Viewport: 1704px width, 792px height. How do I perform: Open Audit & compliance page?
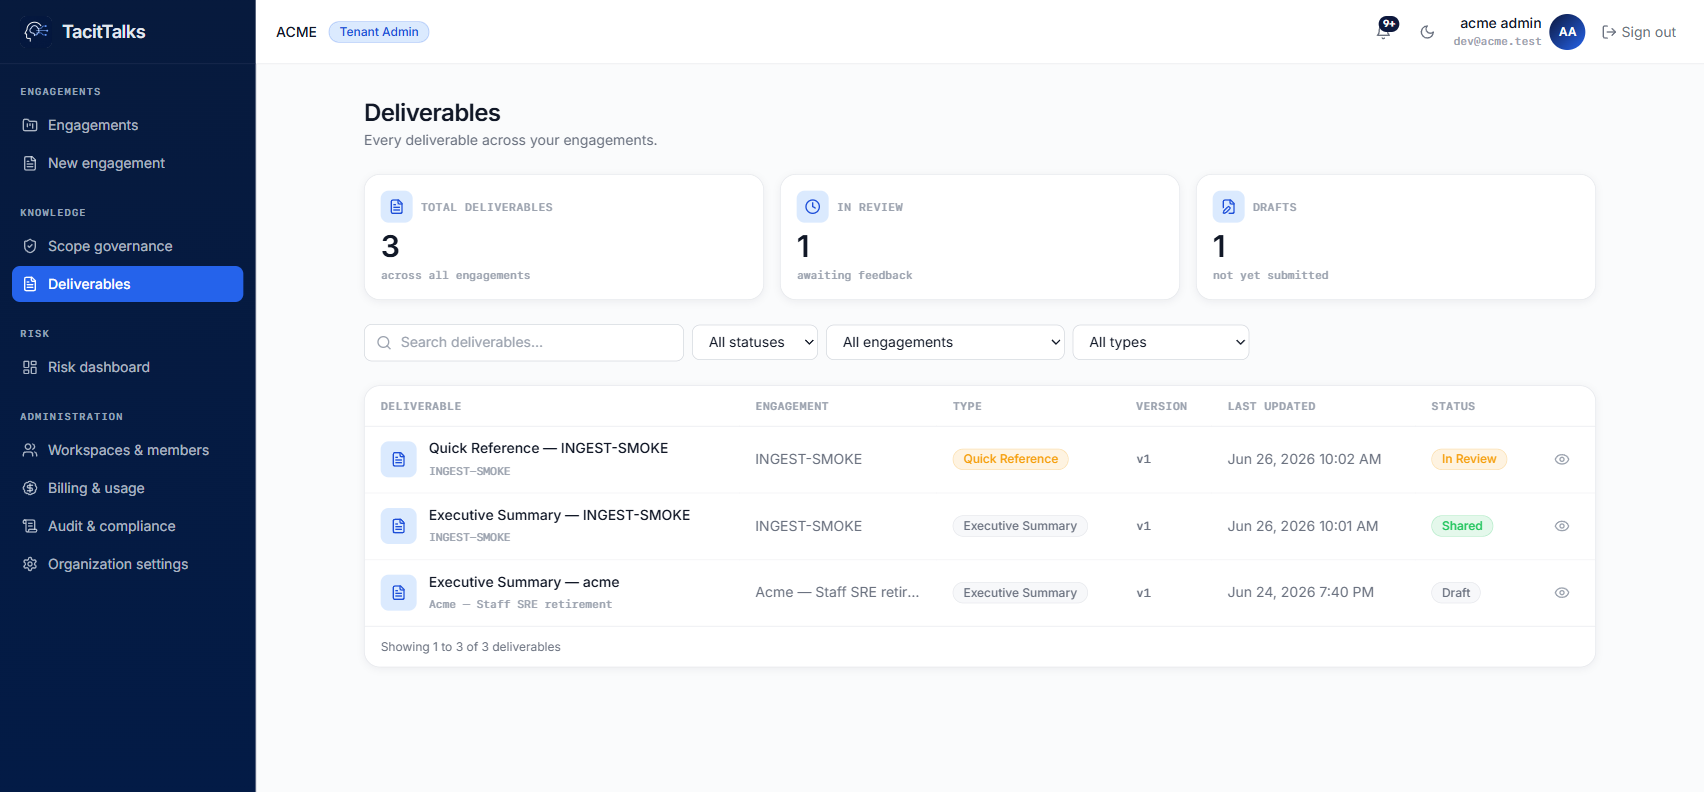127,526
